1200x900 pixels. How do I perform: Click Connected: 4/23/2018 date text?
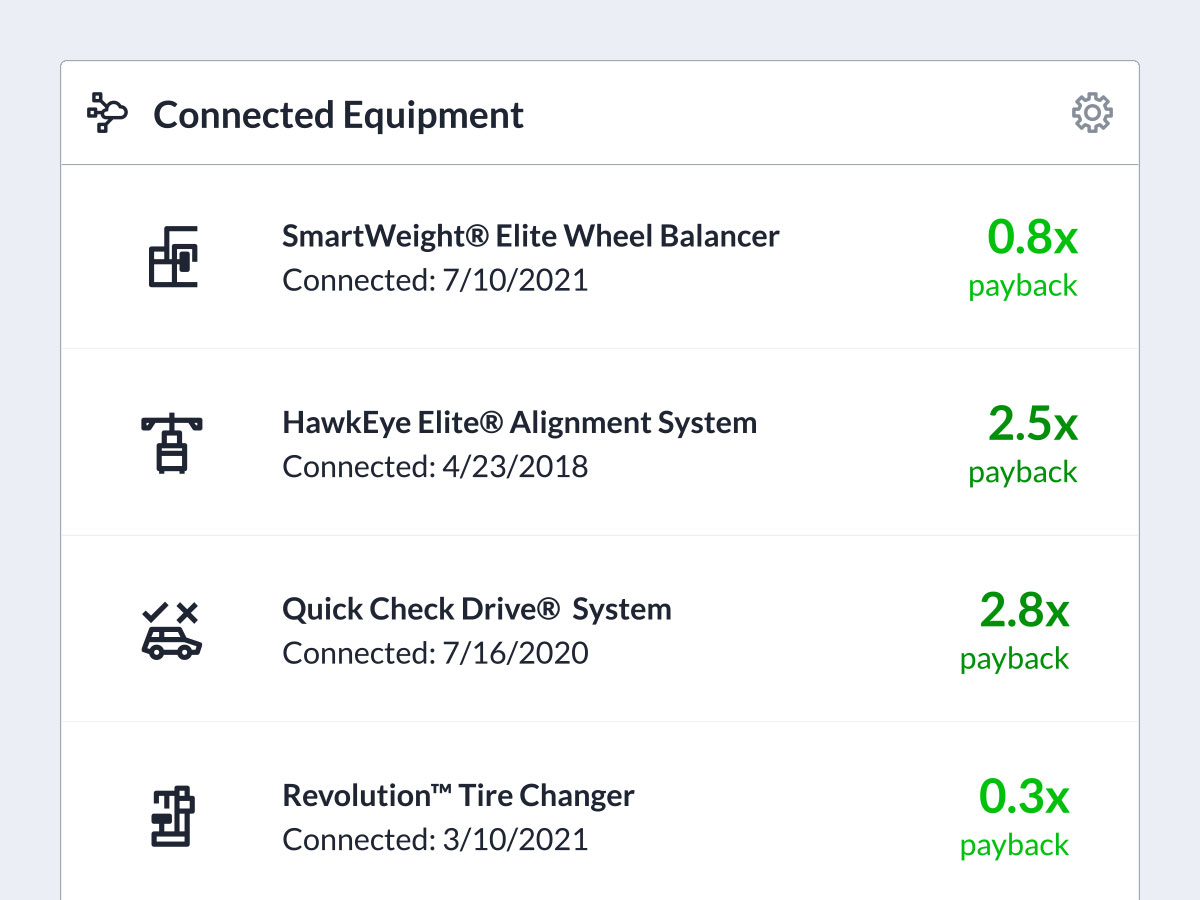point(435,466)
